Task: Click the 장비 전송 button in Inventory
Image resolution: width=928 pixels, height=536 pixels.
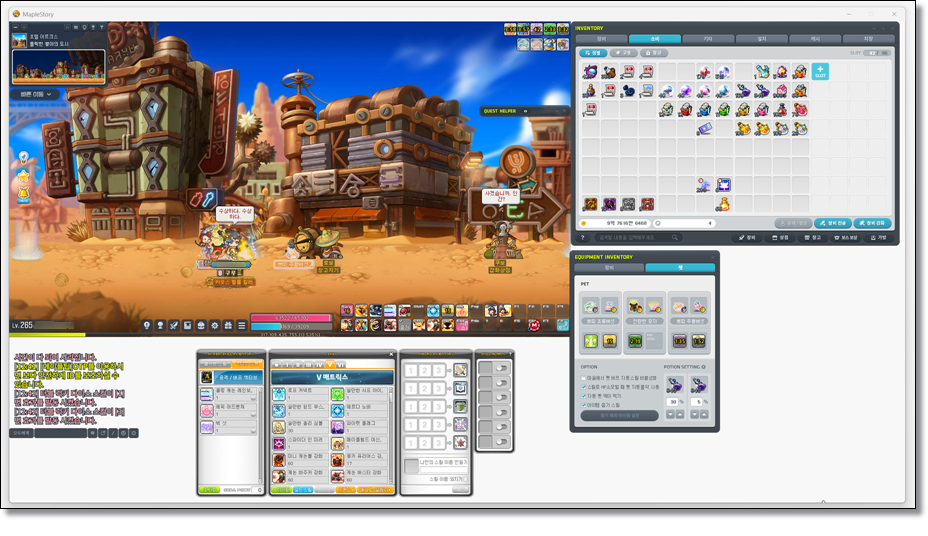Action: point(833,223)
